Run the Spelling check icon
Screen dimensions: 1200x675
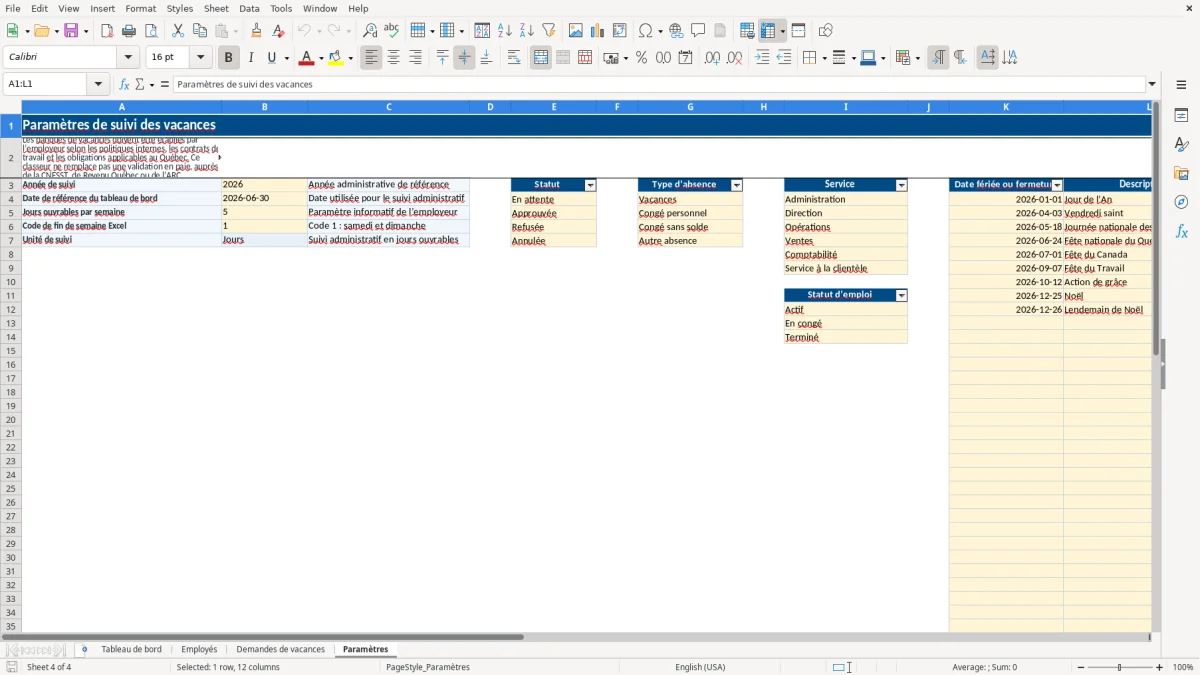pos(392,31)
